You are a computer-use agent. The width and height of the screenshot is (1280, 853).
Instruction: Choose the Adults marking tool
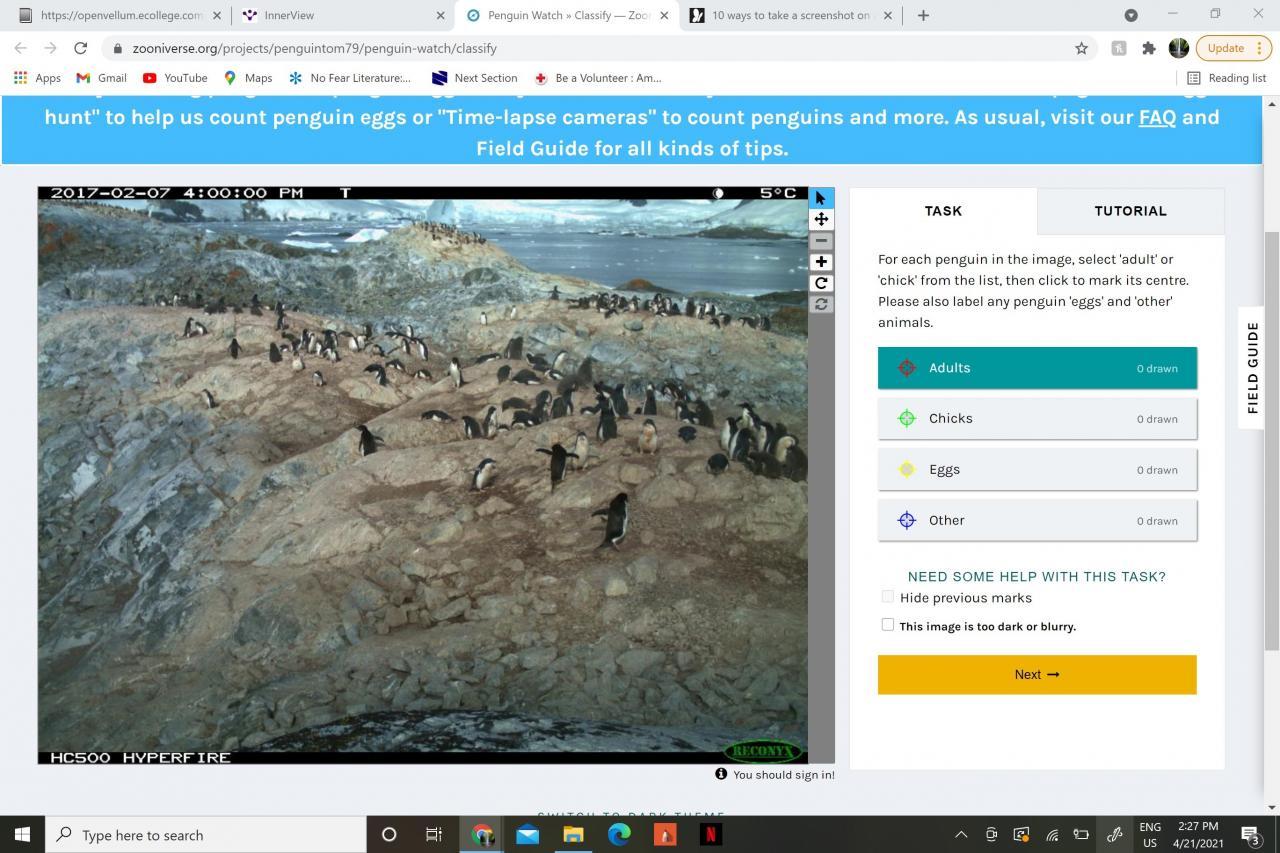1037,368
